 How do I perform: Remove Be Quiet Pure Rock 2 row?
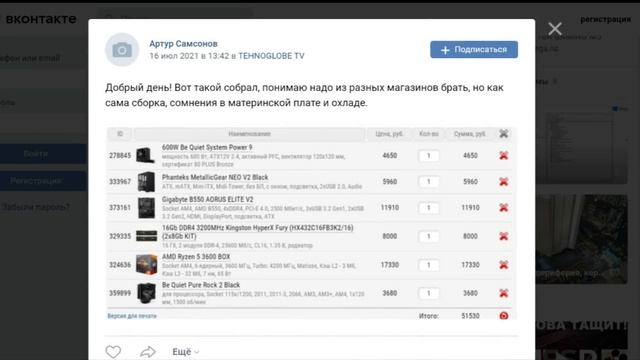click(504, 293)
